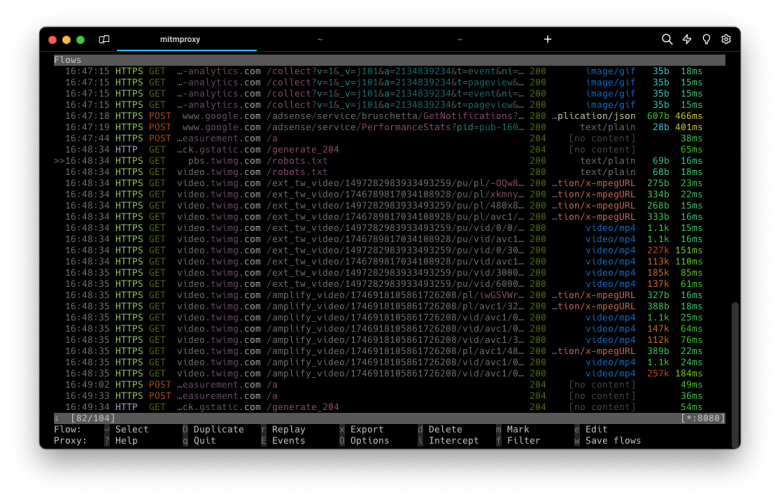Add a new tab with plus icon
Viewport: 780px width, 501px height.
pyautogui.click(x=547, y=39)
